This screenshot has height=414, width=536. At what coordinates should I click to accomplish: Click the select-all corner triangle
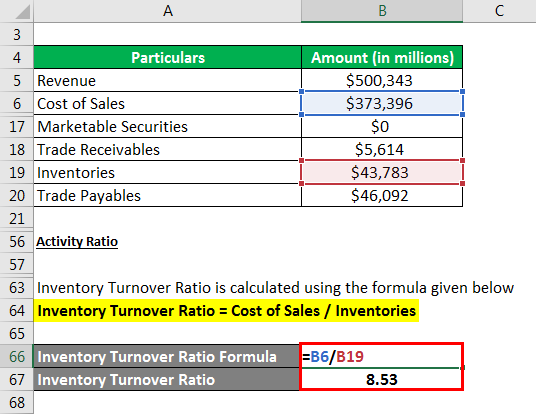pyautogui.click(x=23, y=12)
